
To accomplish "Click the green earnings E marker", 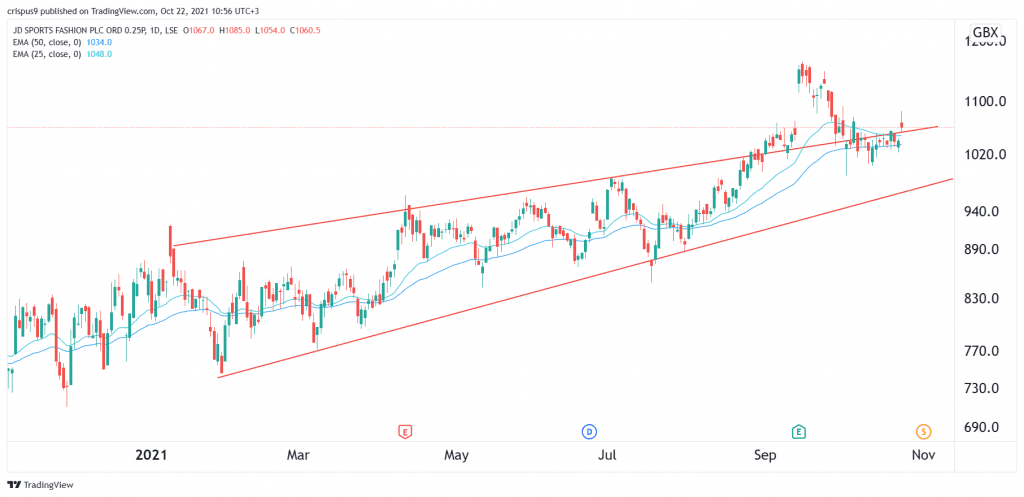I will [x=799, y=432].
